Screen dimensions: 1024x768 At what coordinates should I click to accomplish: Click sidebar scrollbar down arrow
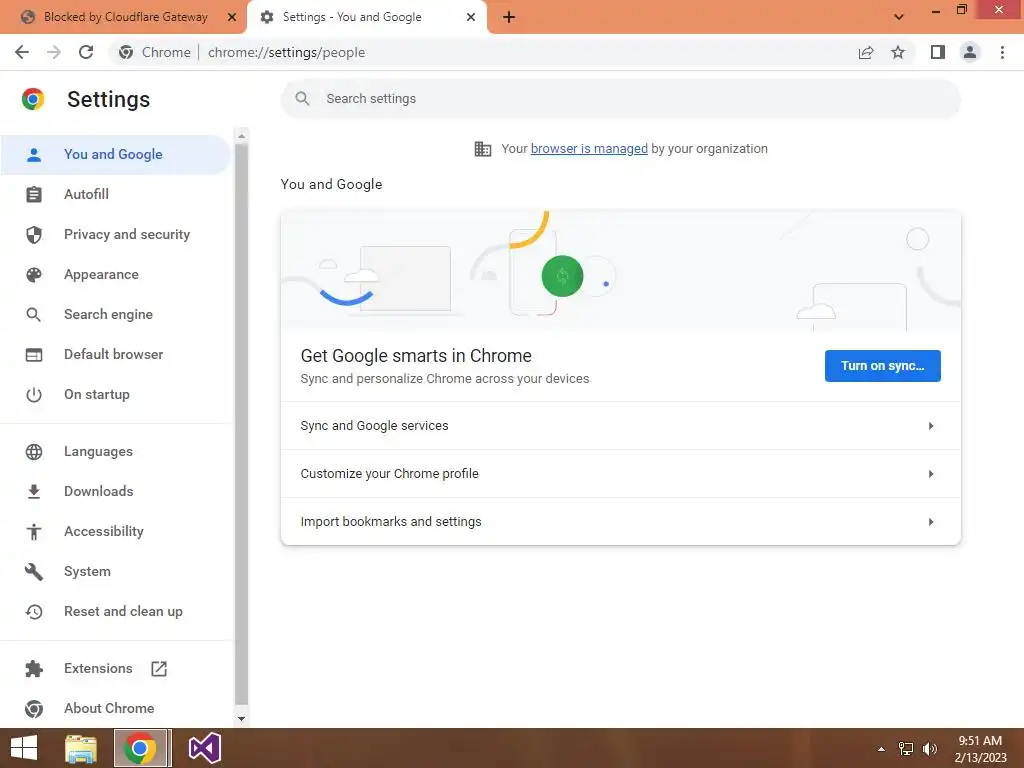[242, 718]
